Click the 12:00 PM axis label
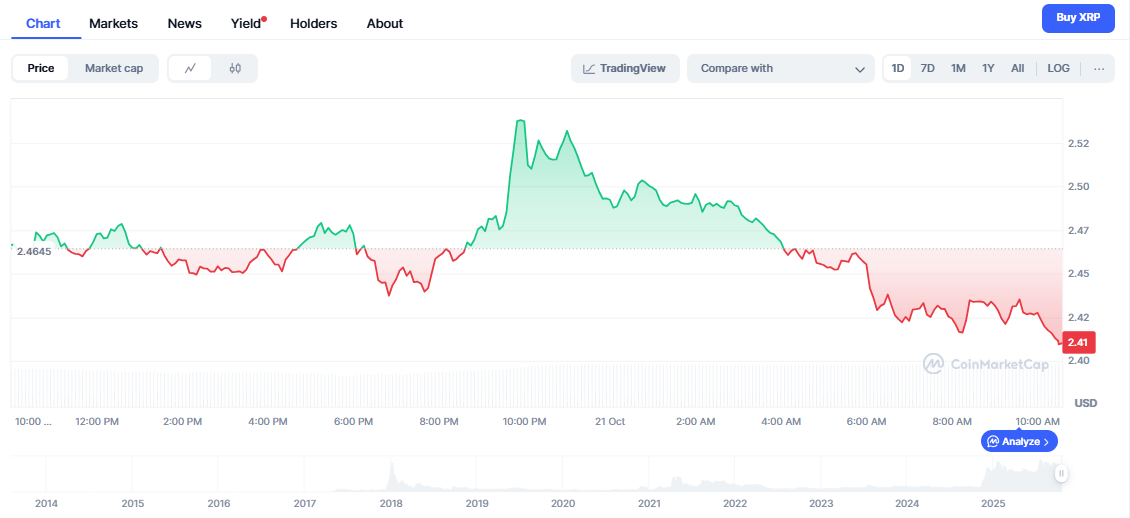Image resolution: width=1130 pixels, height=518 pixels. click(x=97, y=421)
